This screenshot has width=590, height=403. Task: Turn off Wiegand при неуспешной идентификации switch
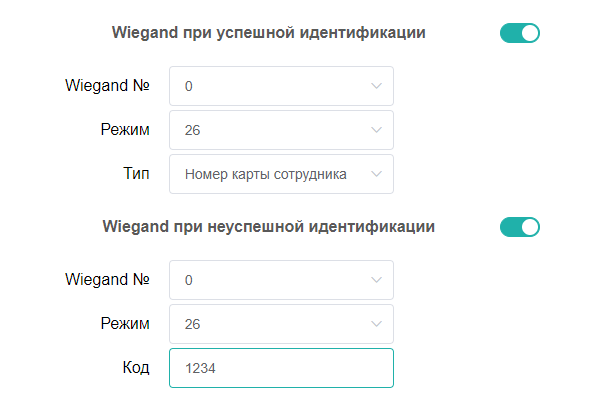[x=520, y=227]
